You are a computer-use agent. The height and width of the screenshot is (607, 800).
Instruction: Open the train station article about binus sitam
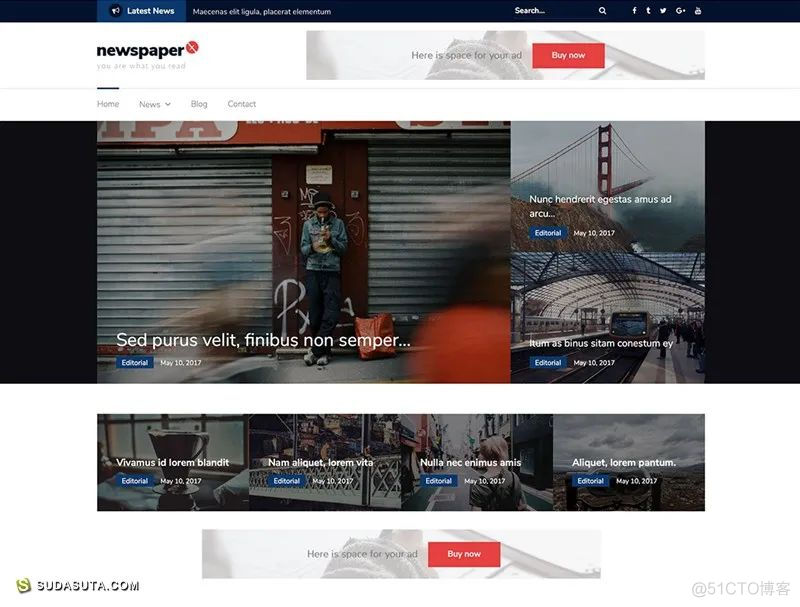(601, 343)
